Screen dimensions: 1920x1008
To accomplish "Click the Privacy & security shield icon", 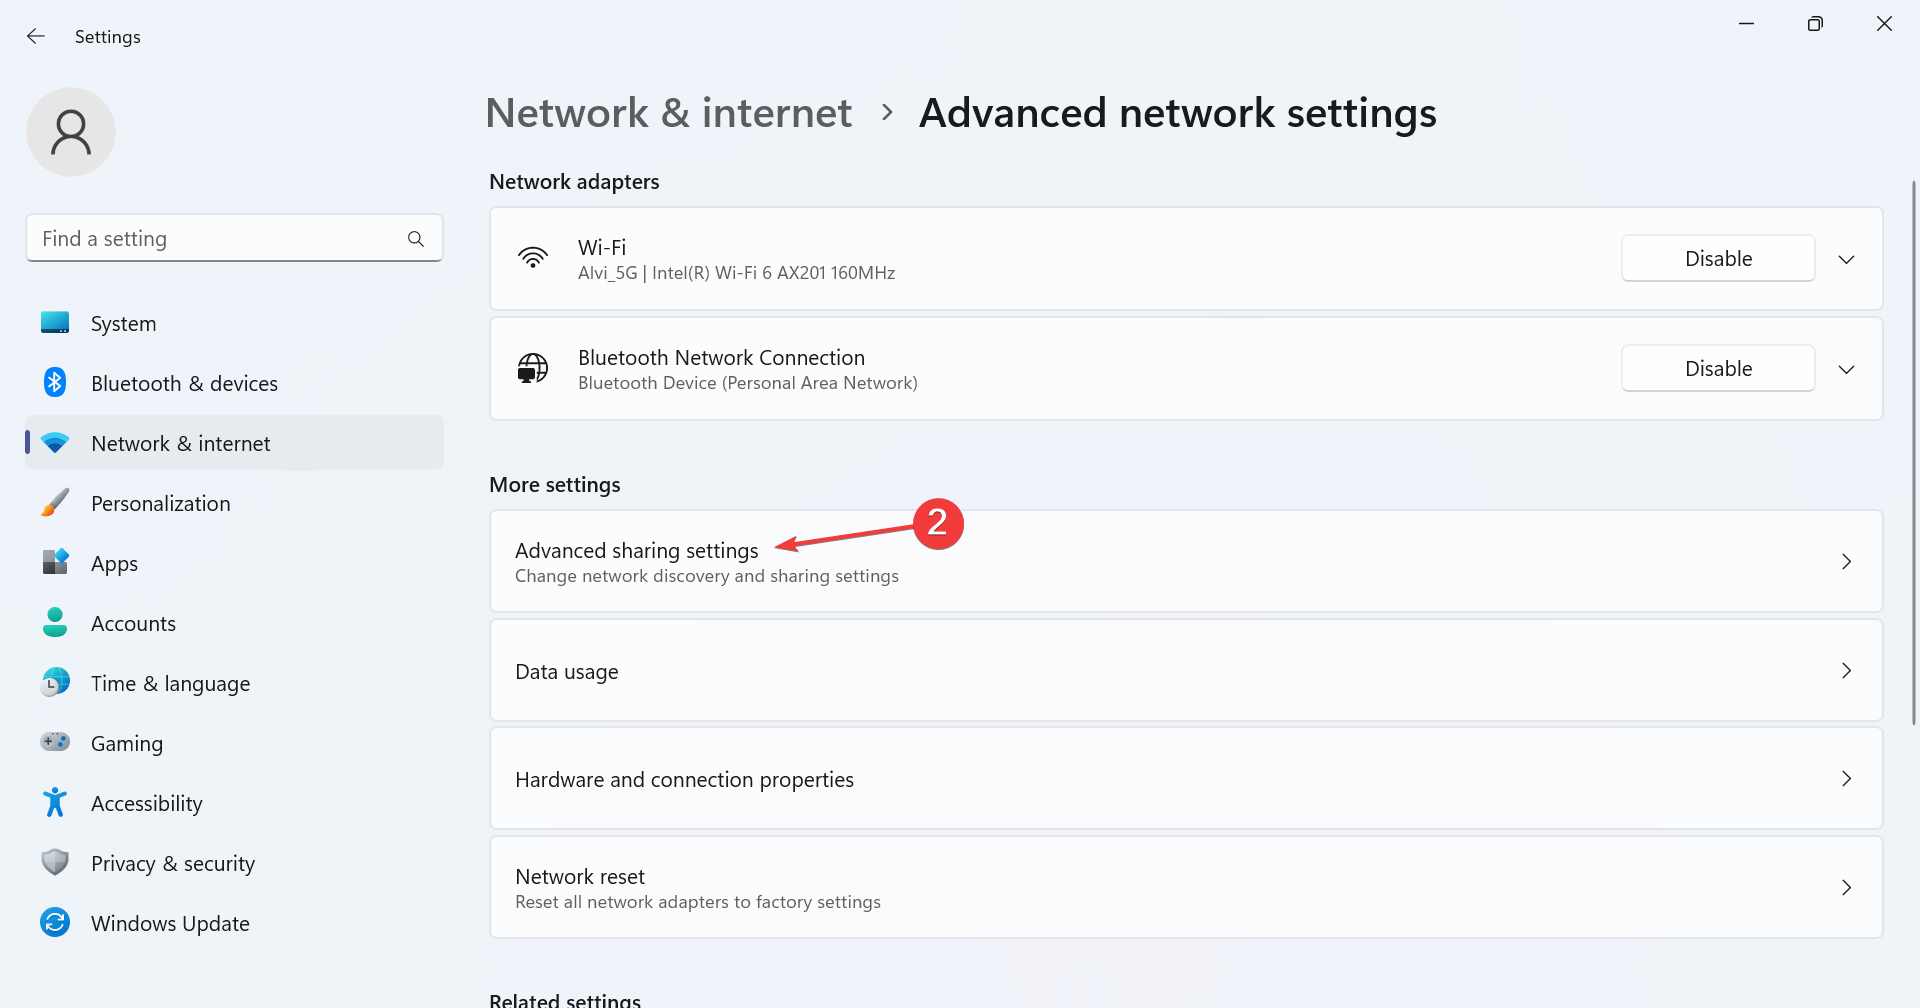I will point(55,863).
